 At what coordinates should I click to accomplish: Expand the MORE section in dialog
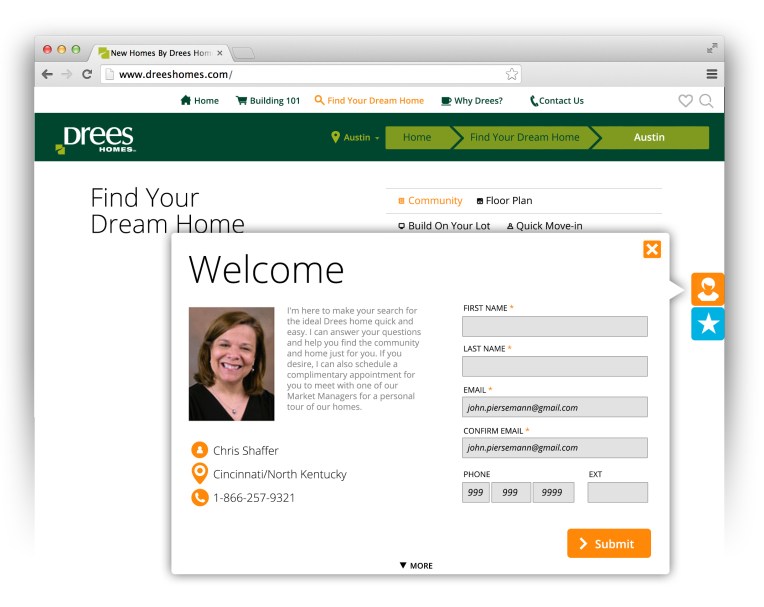point(416,566)
